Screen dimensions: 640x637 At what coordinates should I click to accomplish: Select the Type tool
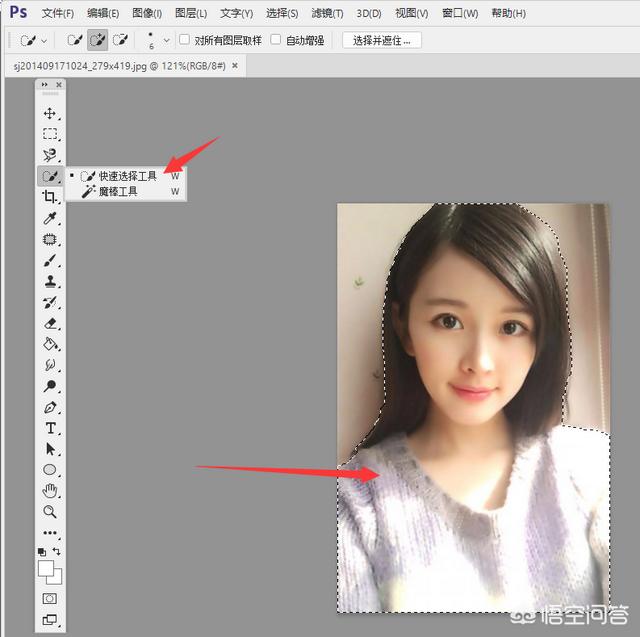[x=50, y=428]
